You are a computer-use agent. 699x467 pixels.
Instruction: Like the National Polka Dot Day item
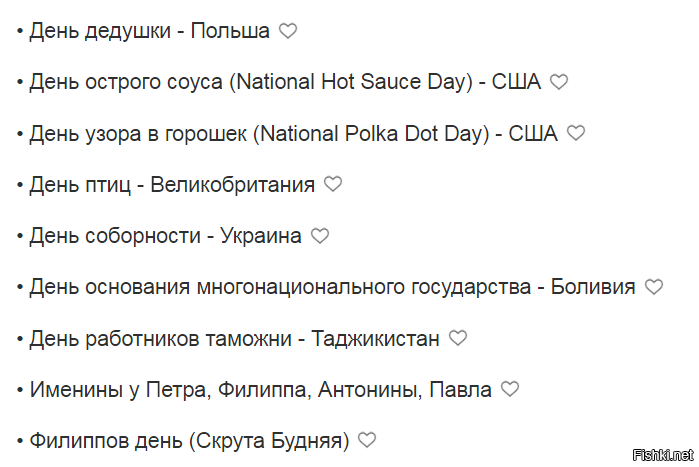(x=576, y=133)
